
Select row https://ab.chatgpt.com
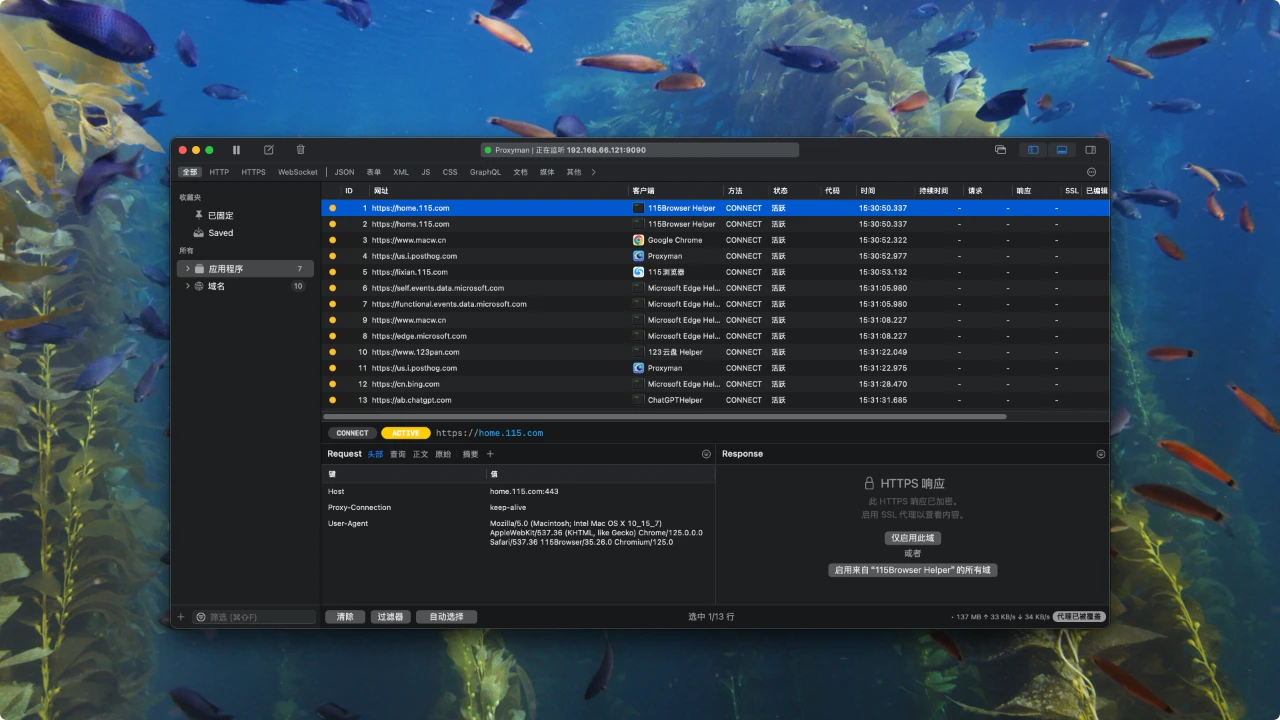coord(715,400)
